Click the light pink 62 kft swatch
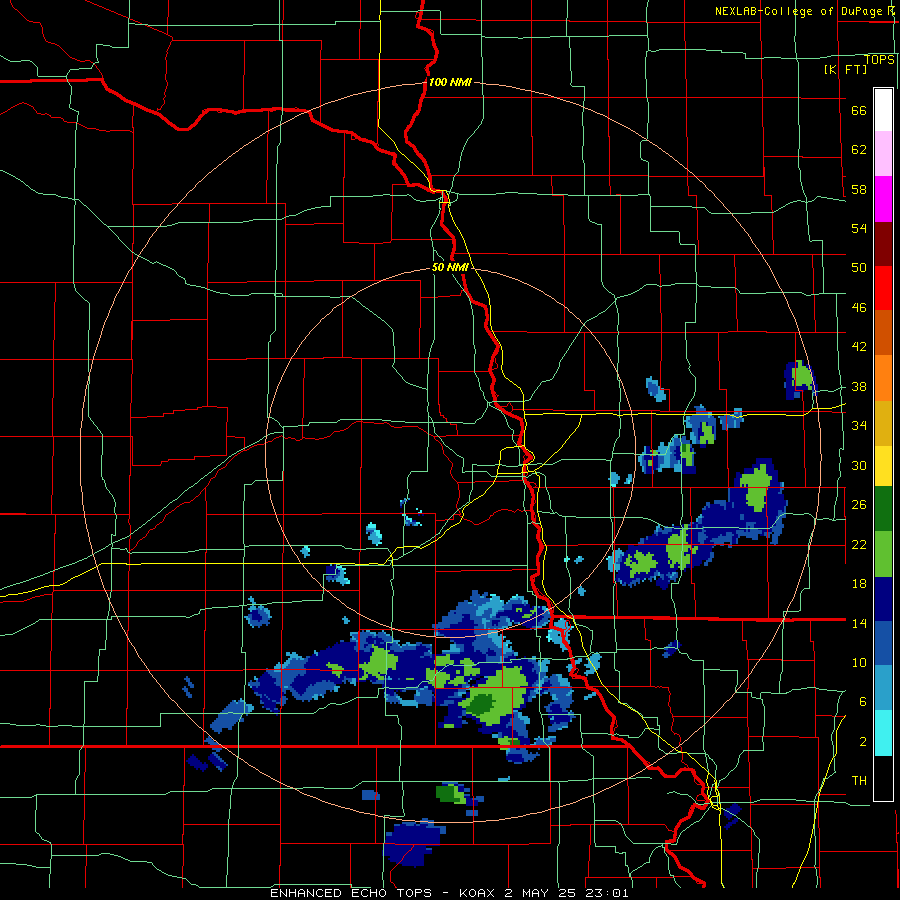 [883, 154]
